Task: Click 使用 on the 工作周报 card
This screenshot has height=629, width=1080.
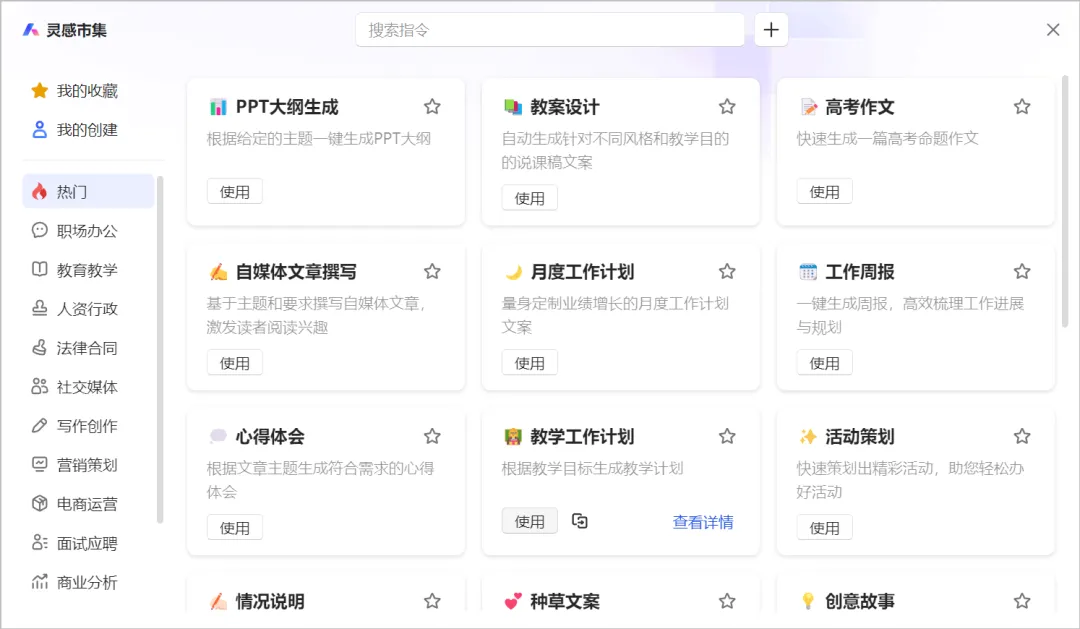Action: tap(824, 362)
